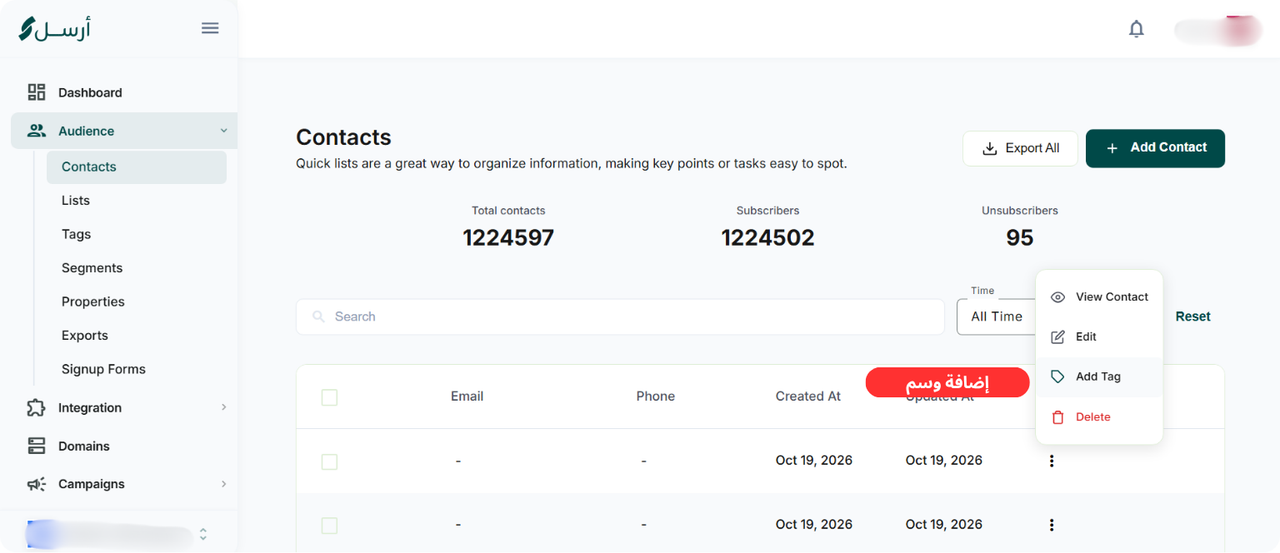
Task: Open the Arsel logo home link
Action: 55,29
